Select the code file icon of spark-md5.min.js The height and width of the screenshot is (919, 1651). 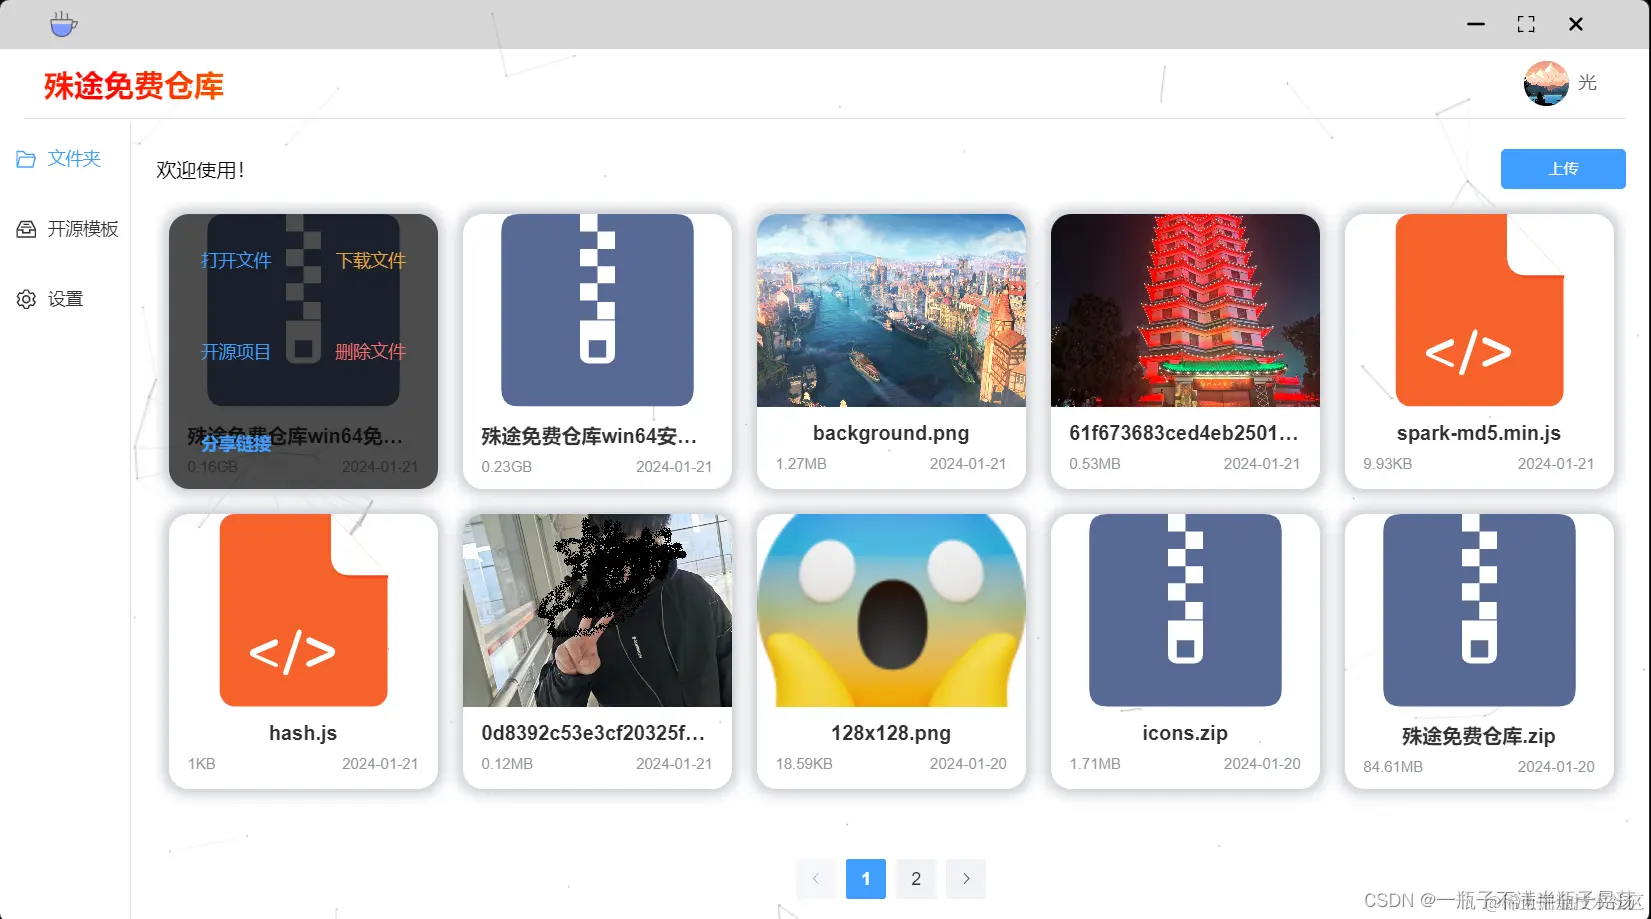point(1479,310)
